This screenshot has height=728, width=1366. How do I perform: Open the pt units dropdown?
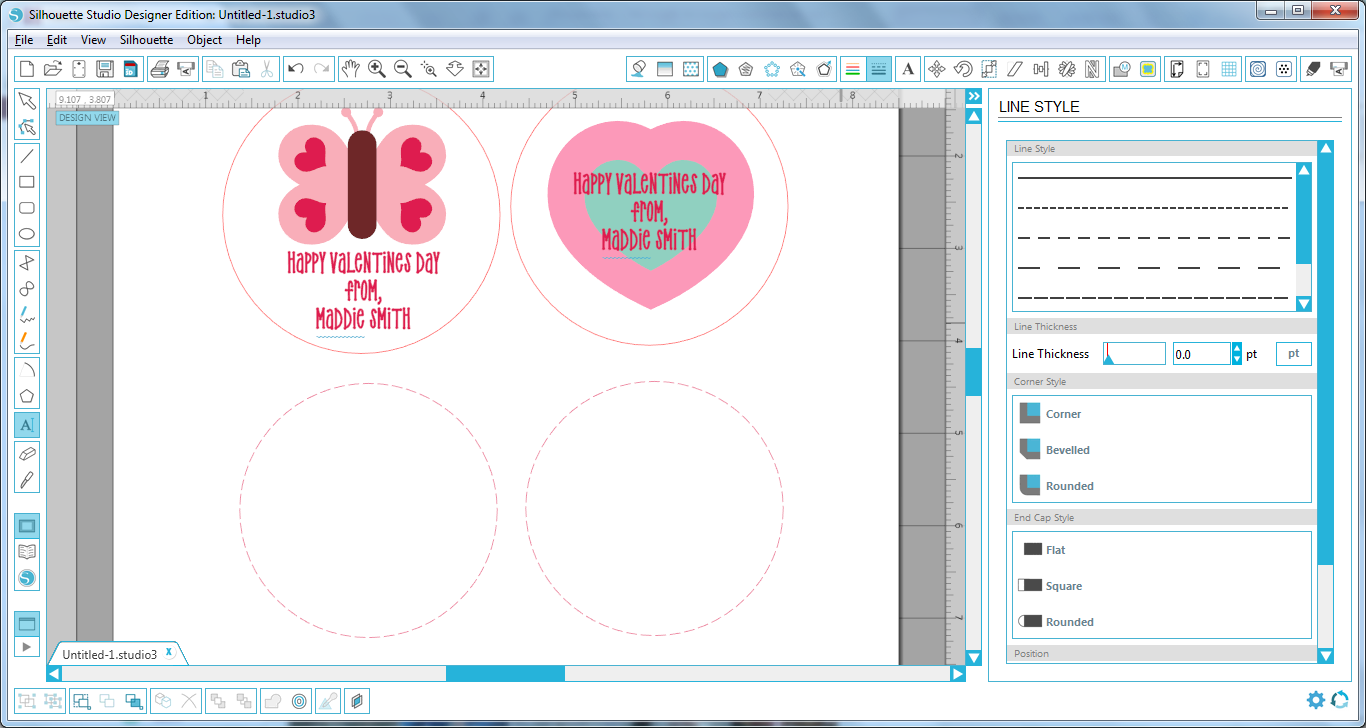click(1293, 354)
